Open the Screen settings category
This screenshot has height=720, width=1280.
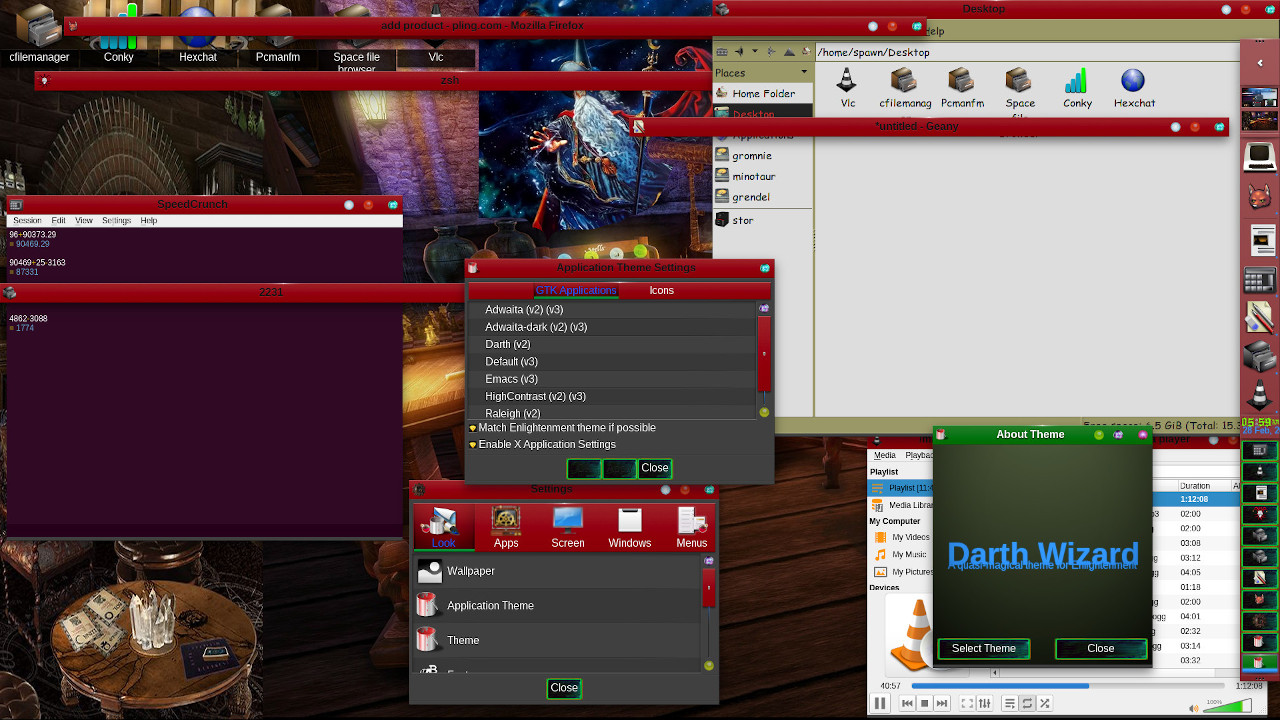pyautogui.click(x=568, y=527)
